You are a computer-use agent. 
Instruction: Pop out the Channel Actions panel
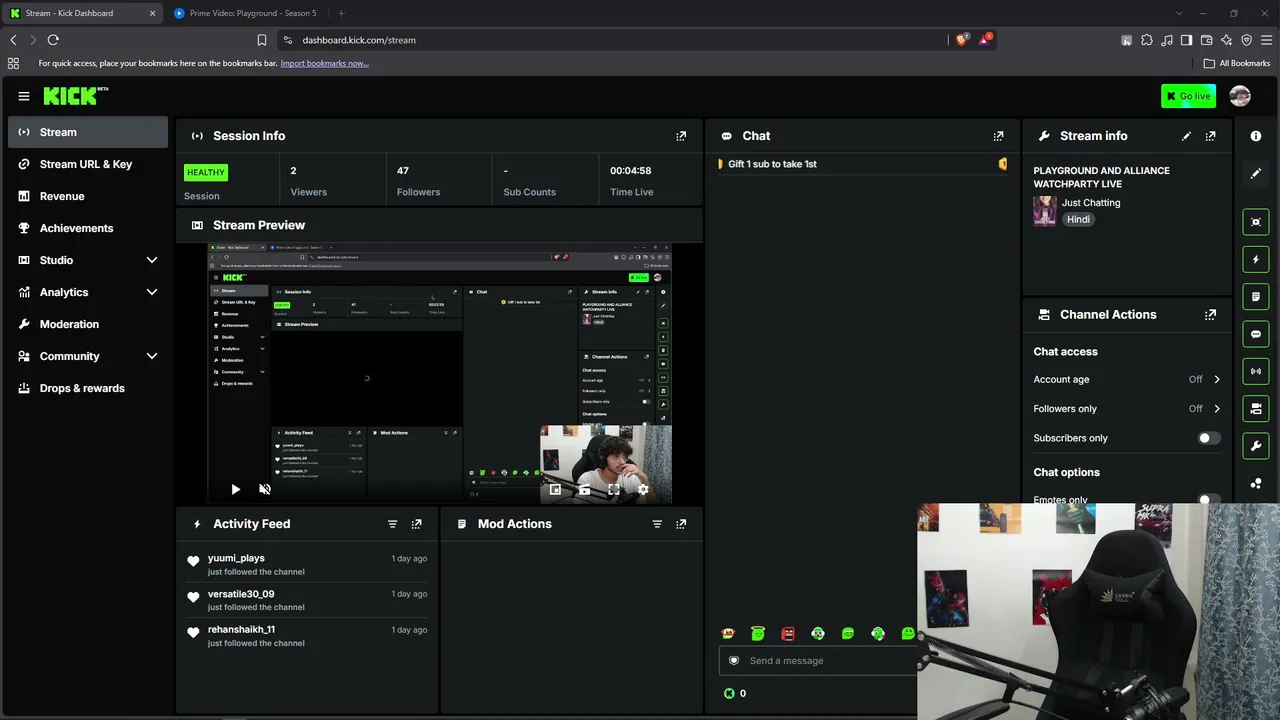[x=1211, y=314]
